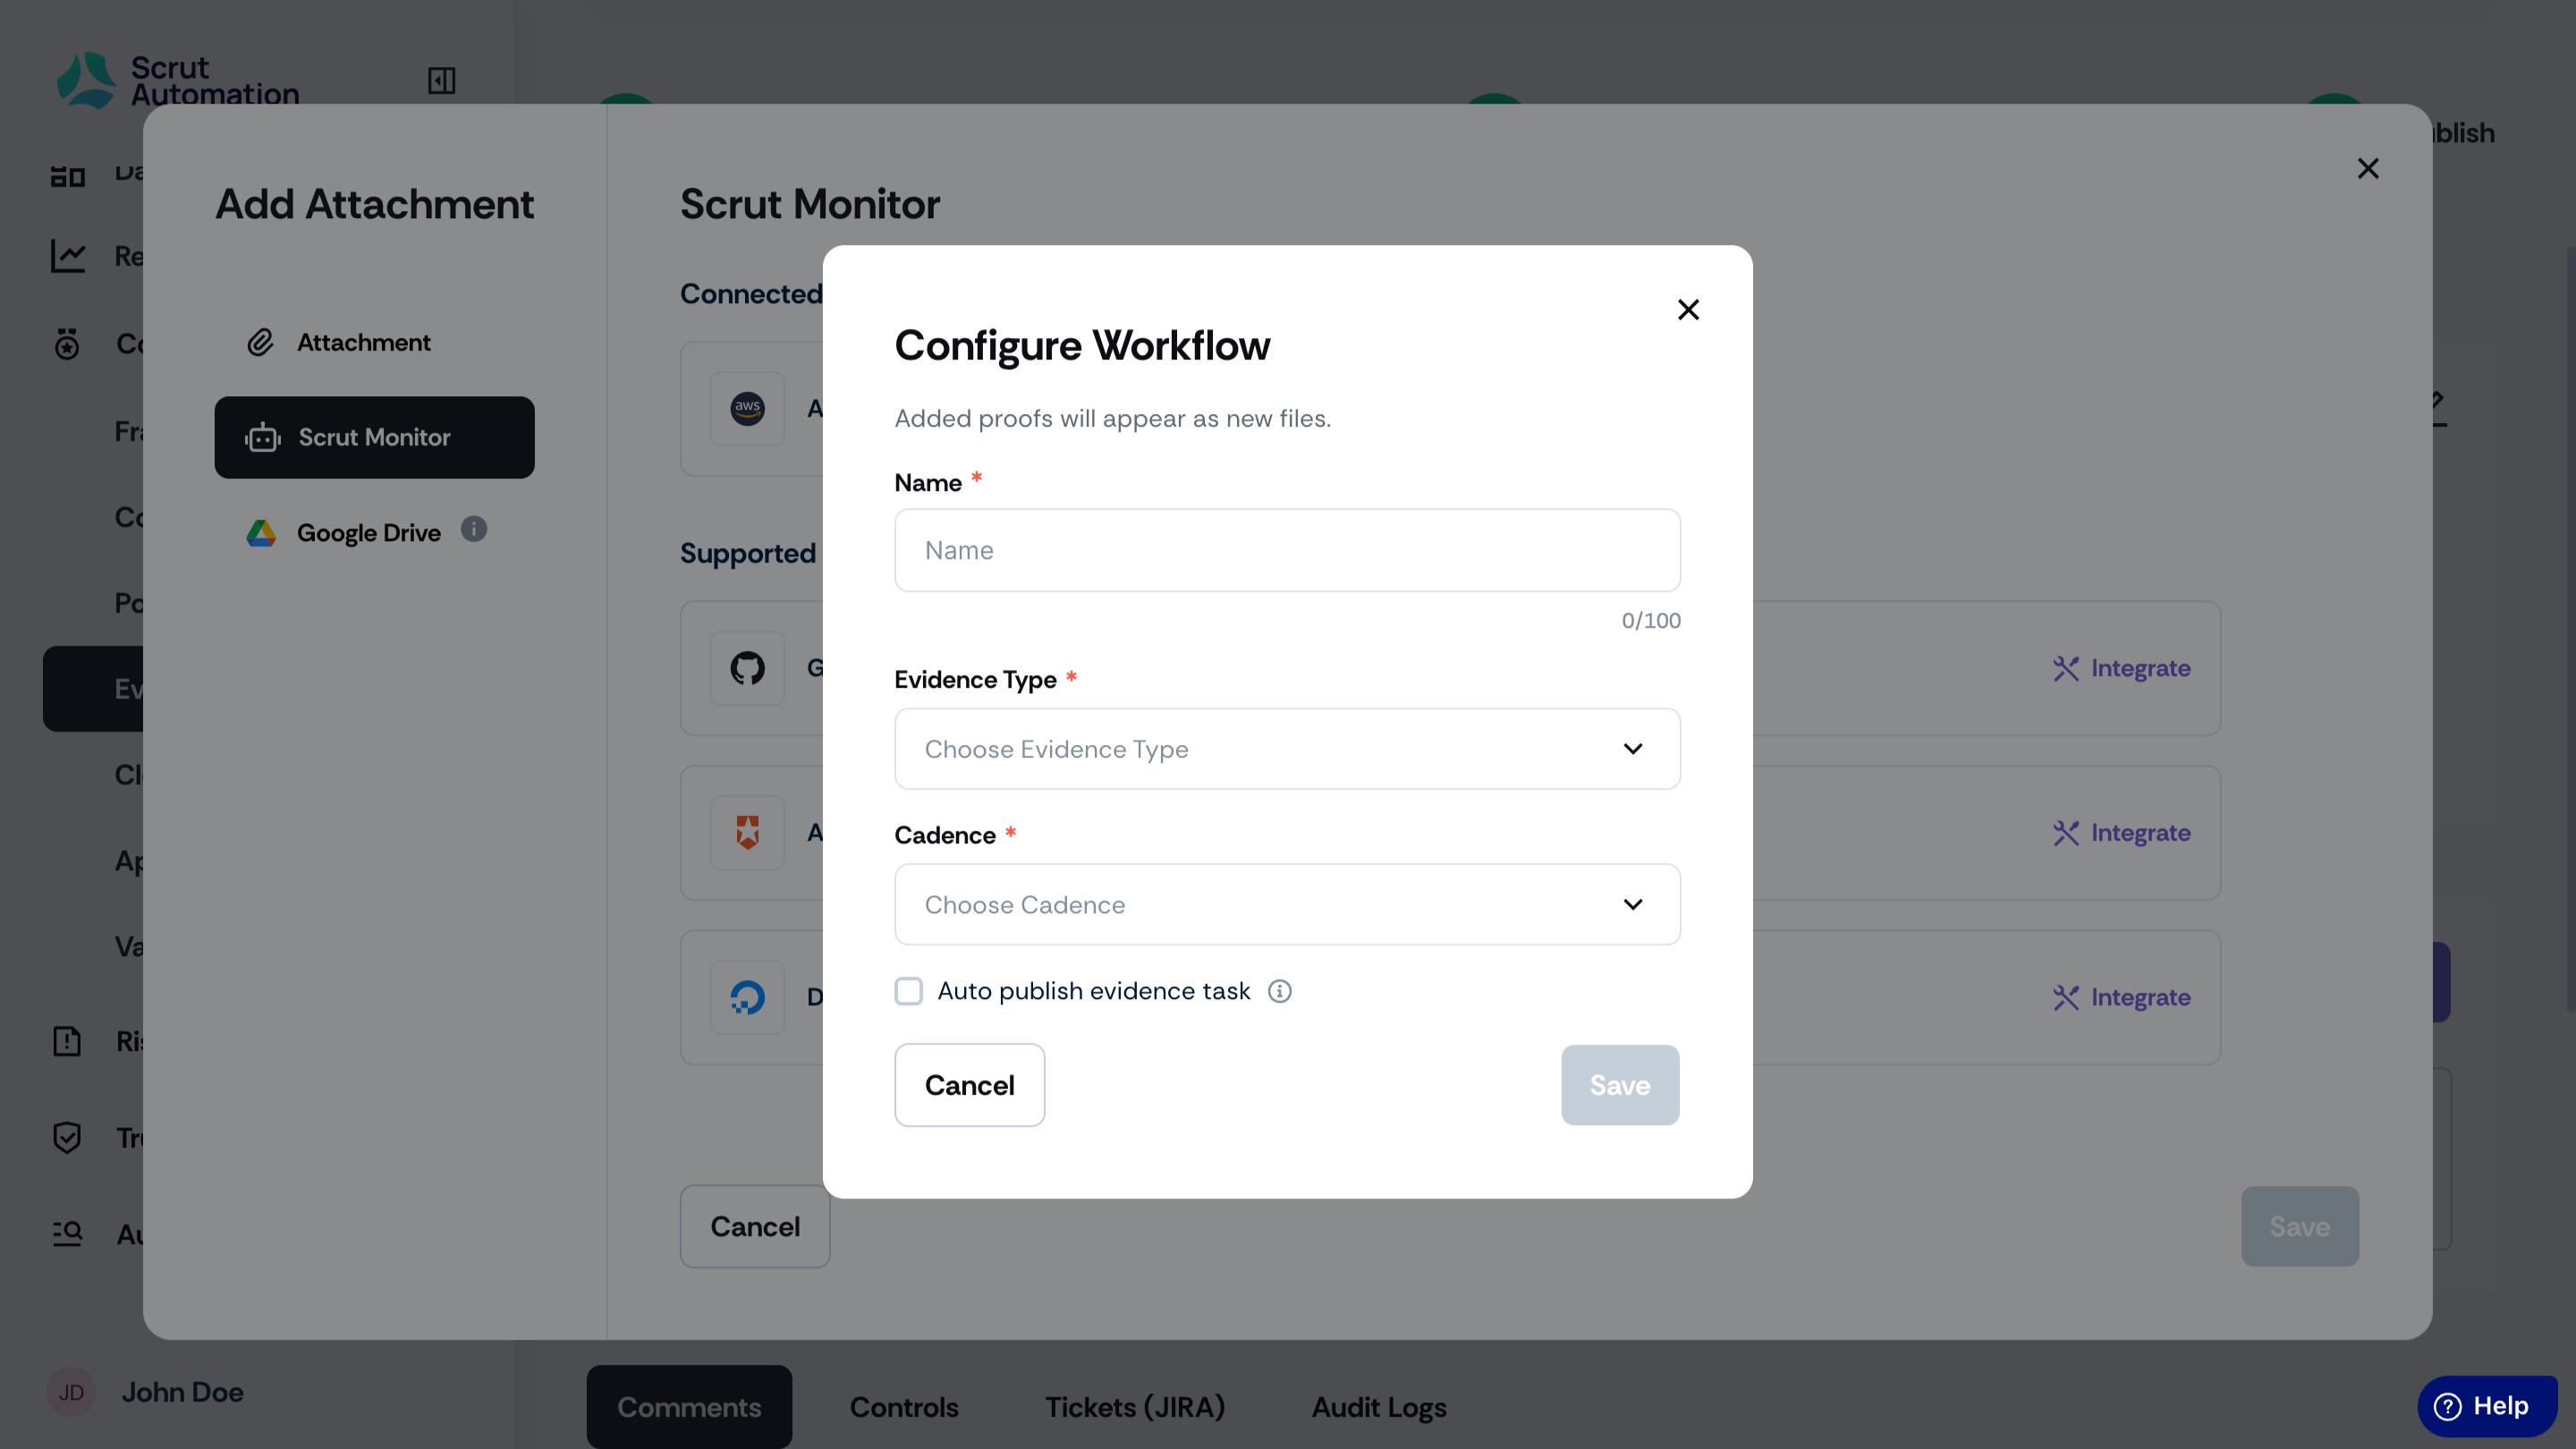Screen dimensions: 2576x1449
Task: Expand the Choose Cadence dropdown
Action: [x=1287, y=904]
